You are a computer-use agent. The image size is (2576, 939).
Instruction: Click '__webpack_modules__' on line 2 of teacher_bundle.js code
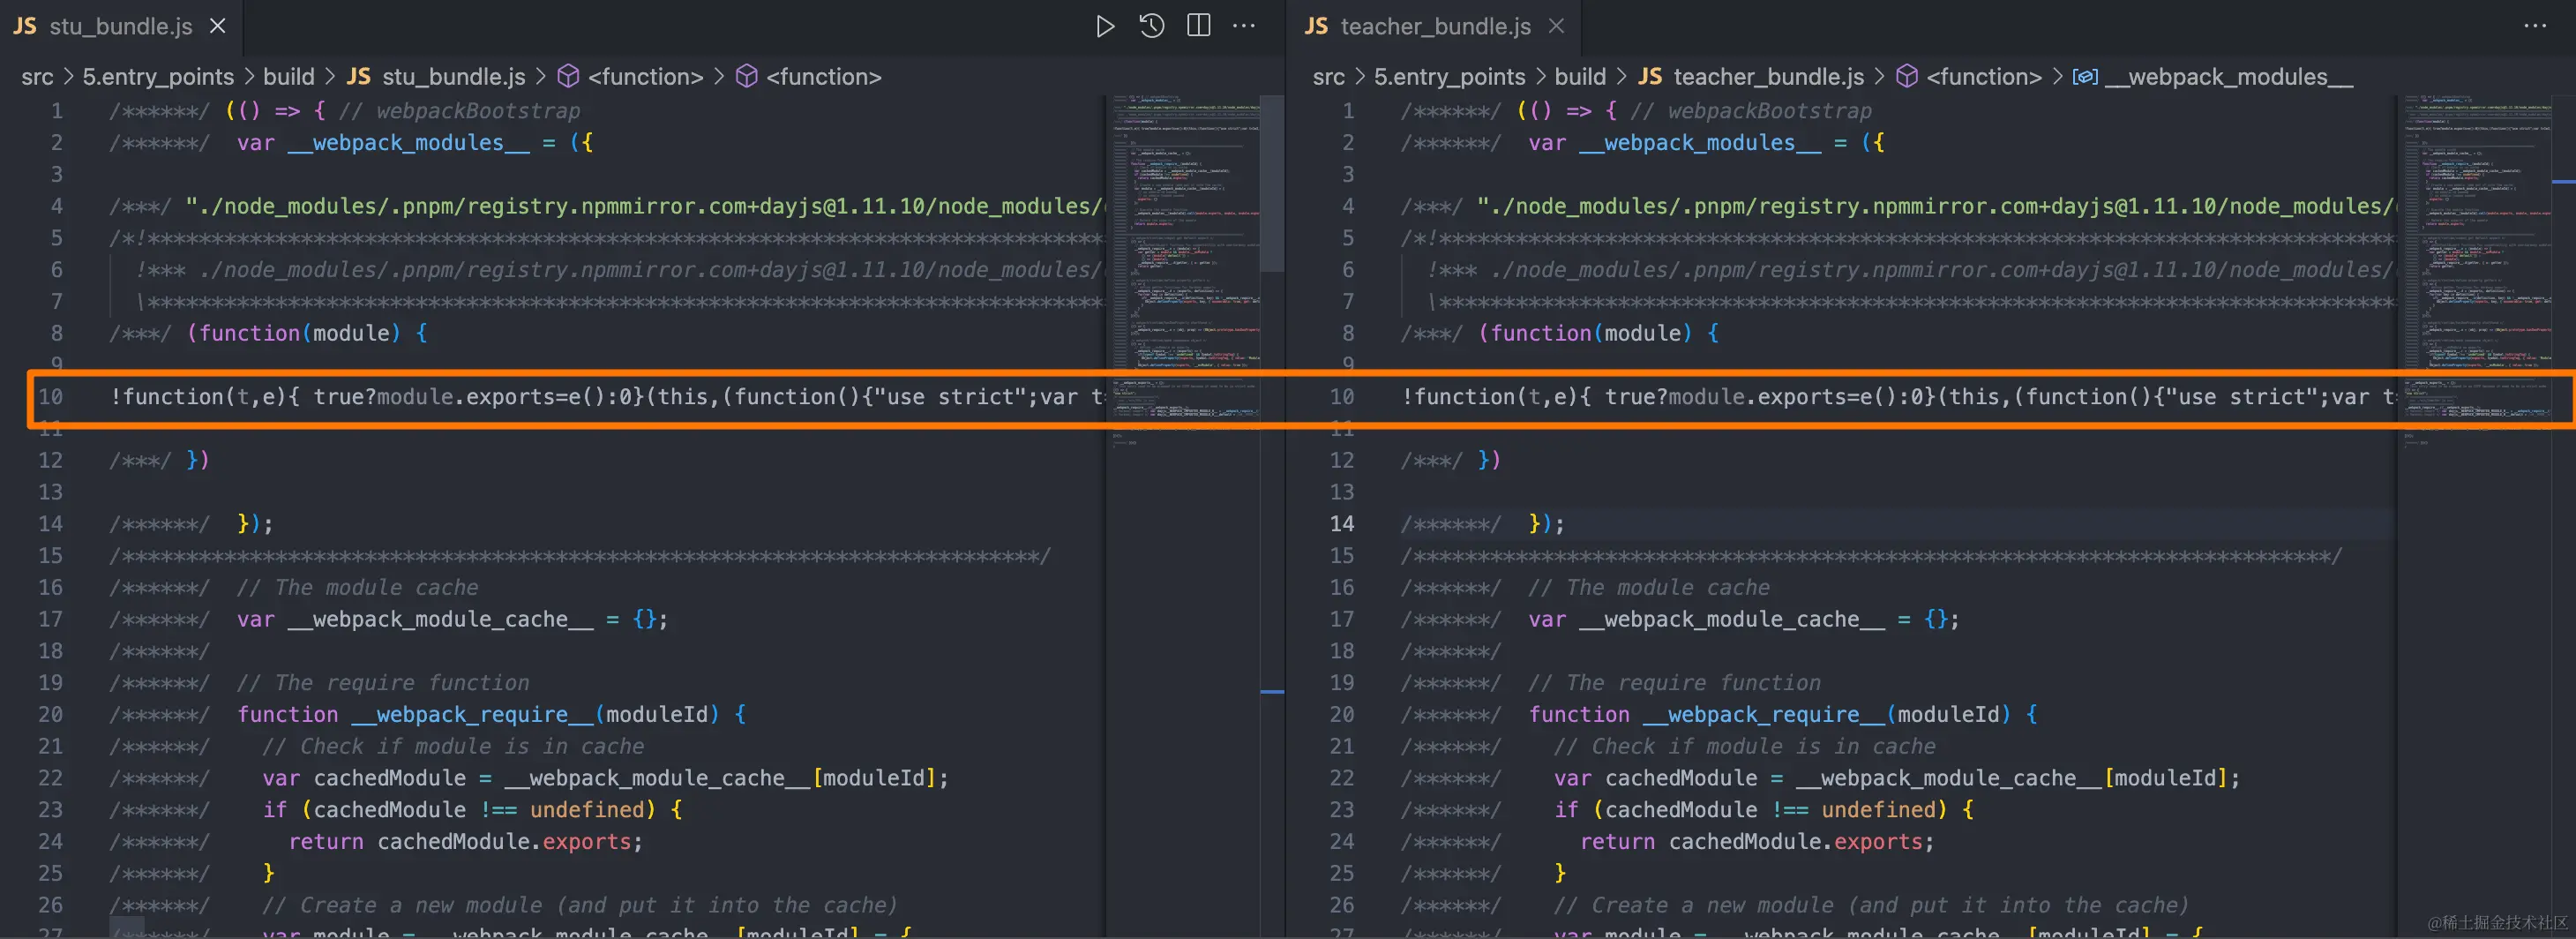(1700, 142)
